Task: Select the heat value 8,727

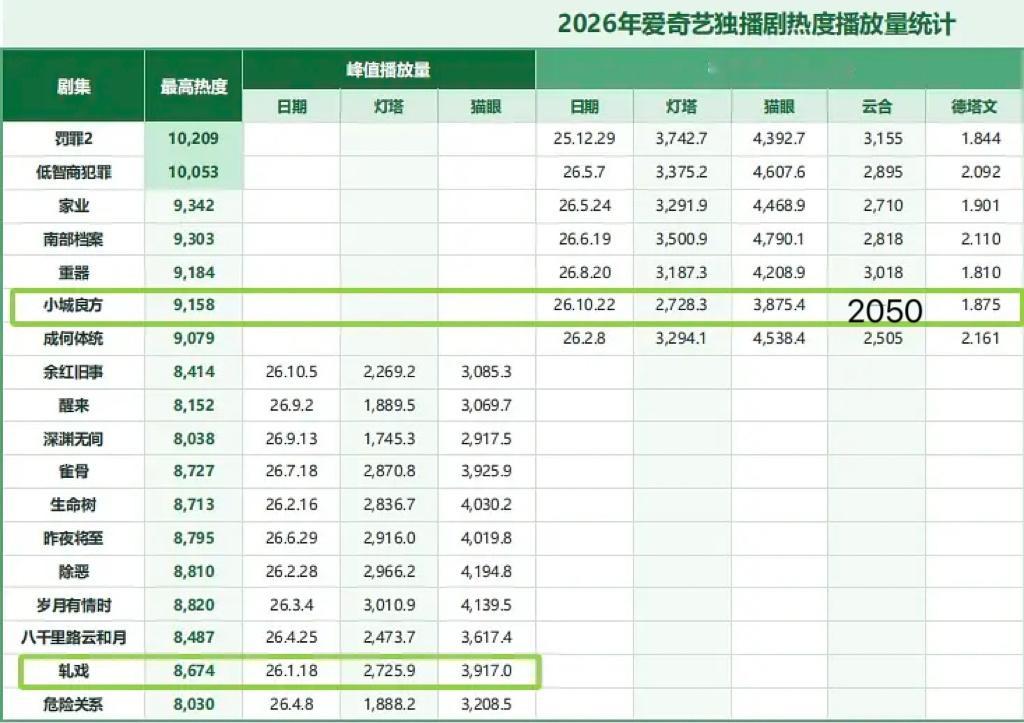Action: pyautogui.click(x=193, y=471)
